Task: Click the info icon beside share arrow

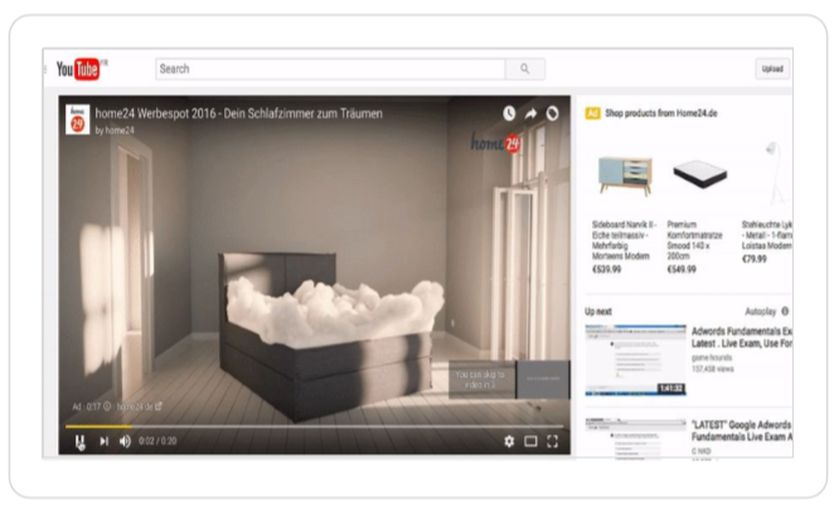Action: [552, 114]
